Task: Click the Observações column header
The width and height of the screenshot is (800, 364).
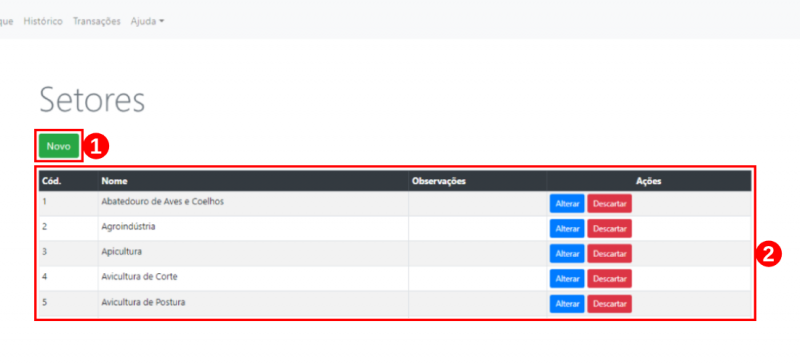Action: pyautogui.click(x=478, y=181)
